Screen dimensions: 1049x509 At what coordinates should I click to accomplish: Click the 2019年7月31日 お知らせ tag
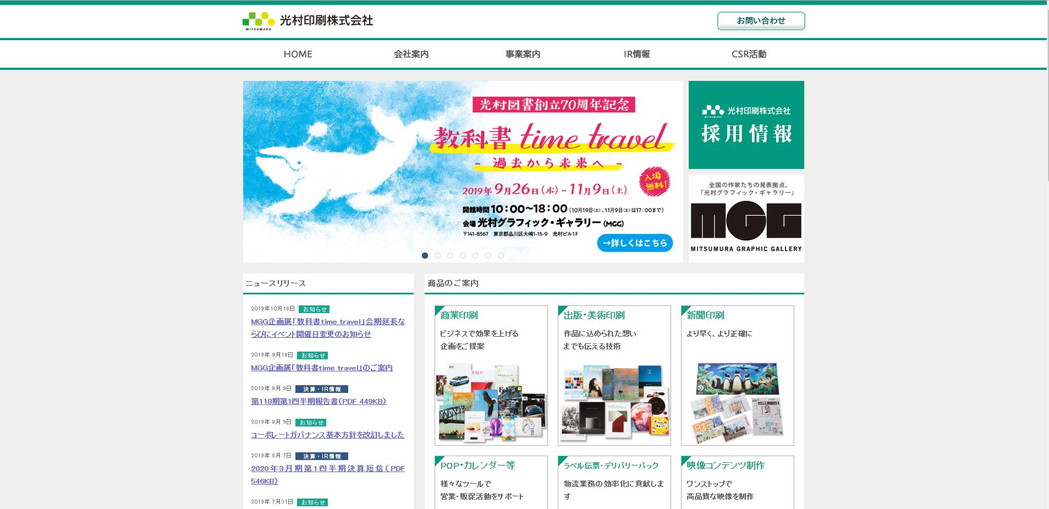[x=312, y=502]
